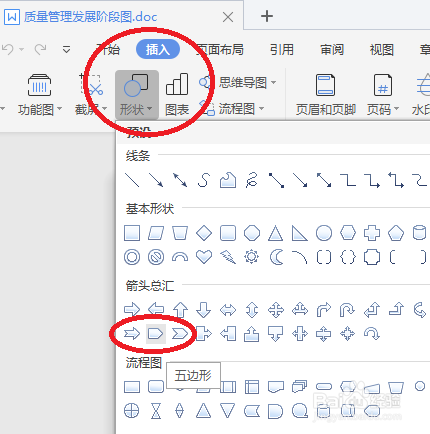Image resolution: width=430 pixels, height=434 pixels.
Task: Select the lightning bolt shape
Action: [228, 257]
